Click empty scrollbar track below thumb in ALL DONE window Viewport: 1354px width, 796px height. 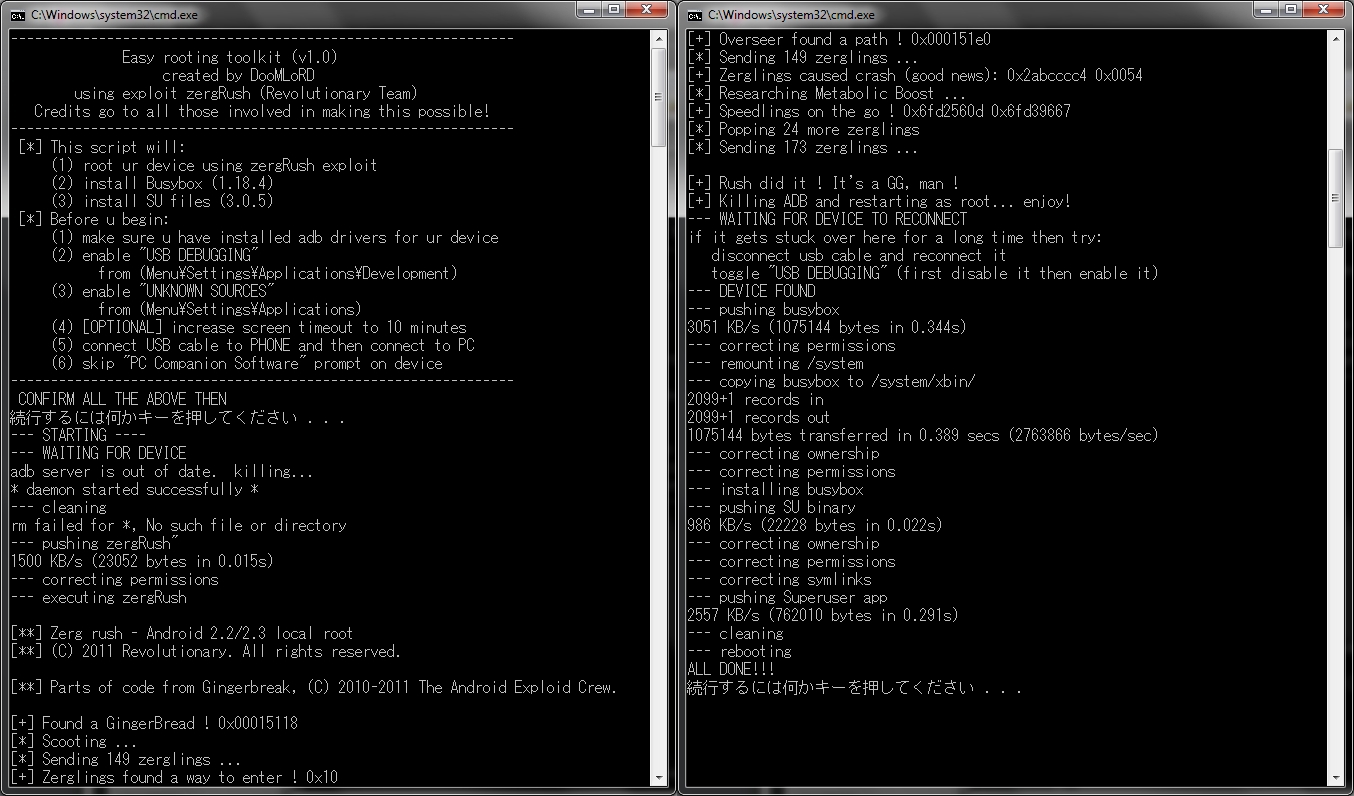[1335, 500]
